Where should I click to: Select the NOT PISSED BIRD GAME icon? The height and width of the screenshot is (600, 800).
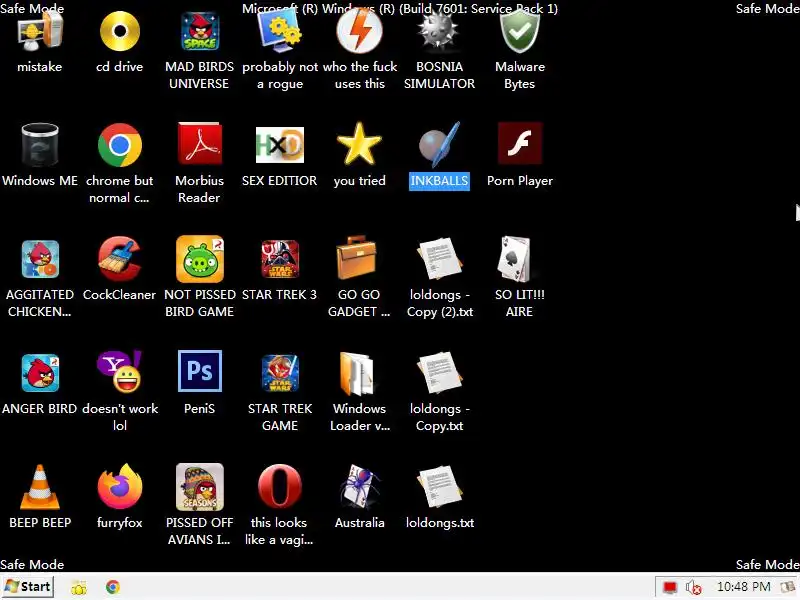[x=199, y=259]
